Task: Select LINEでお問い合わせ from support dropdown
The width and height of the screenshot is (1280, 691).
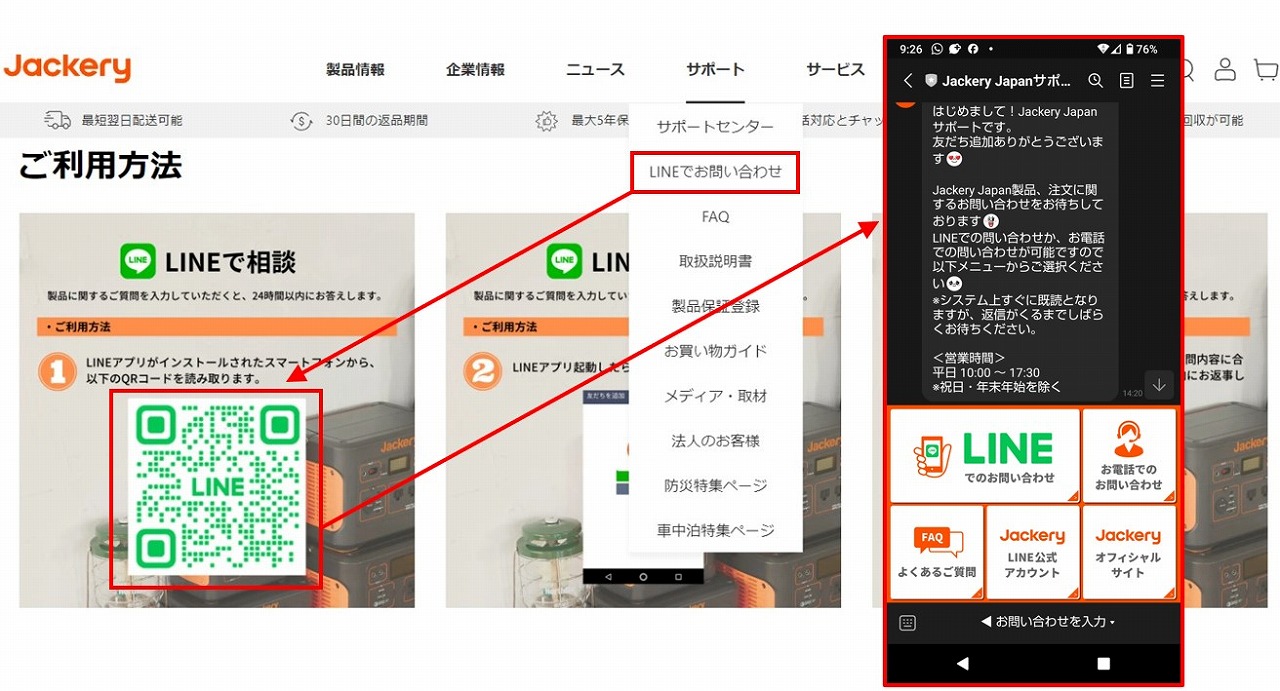Action: 715,172
